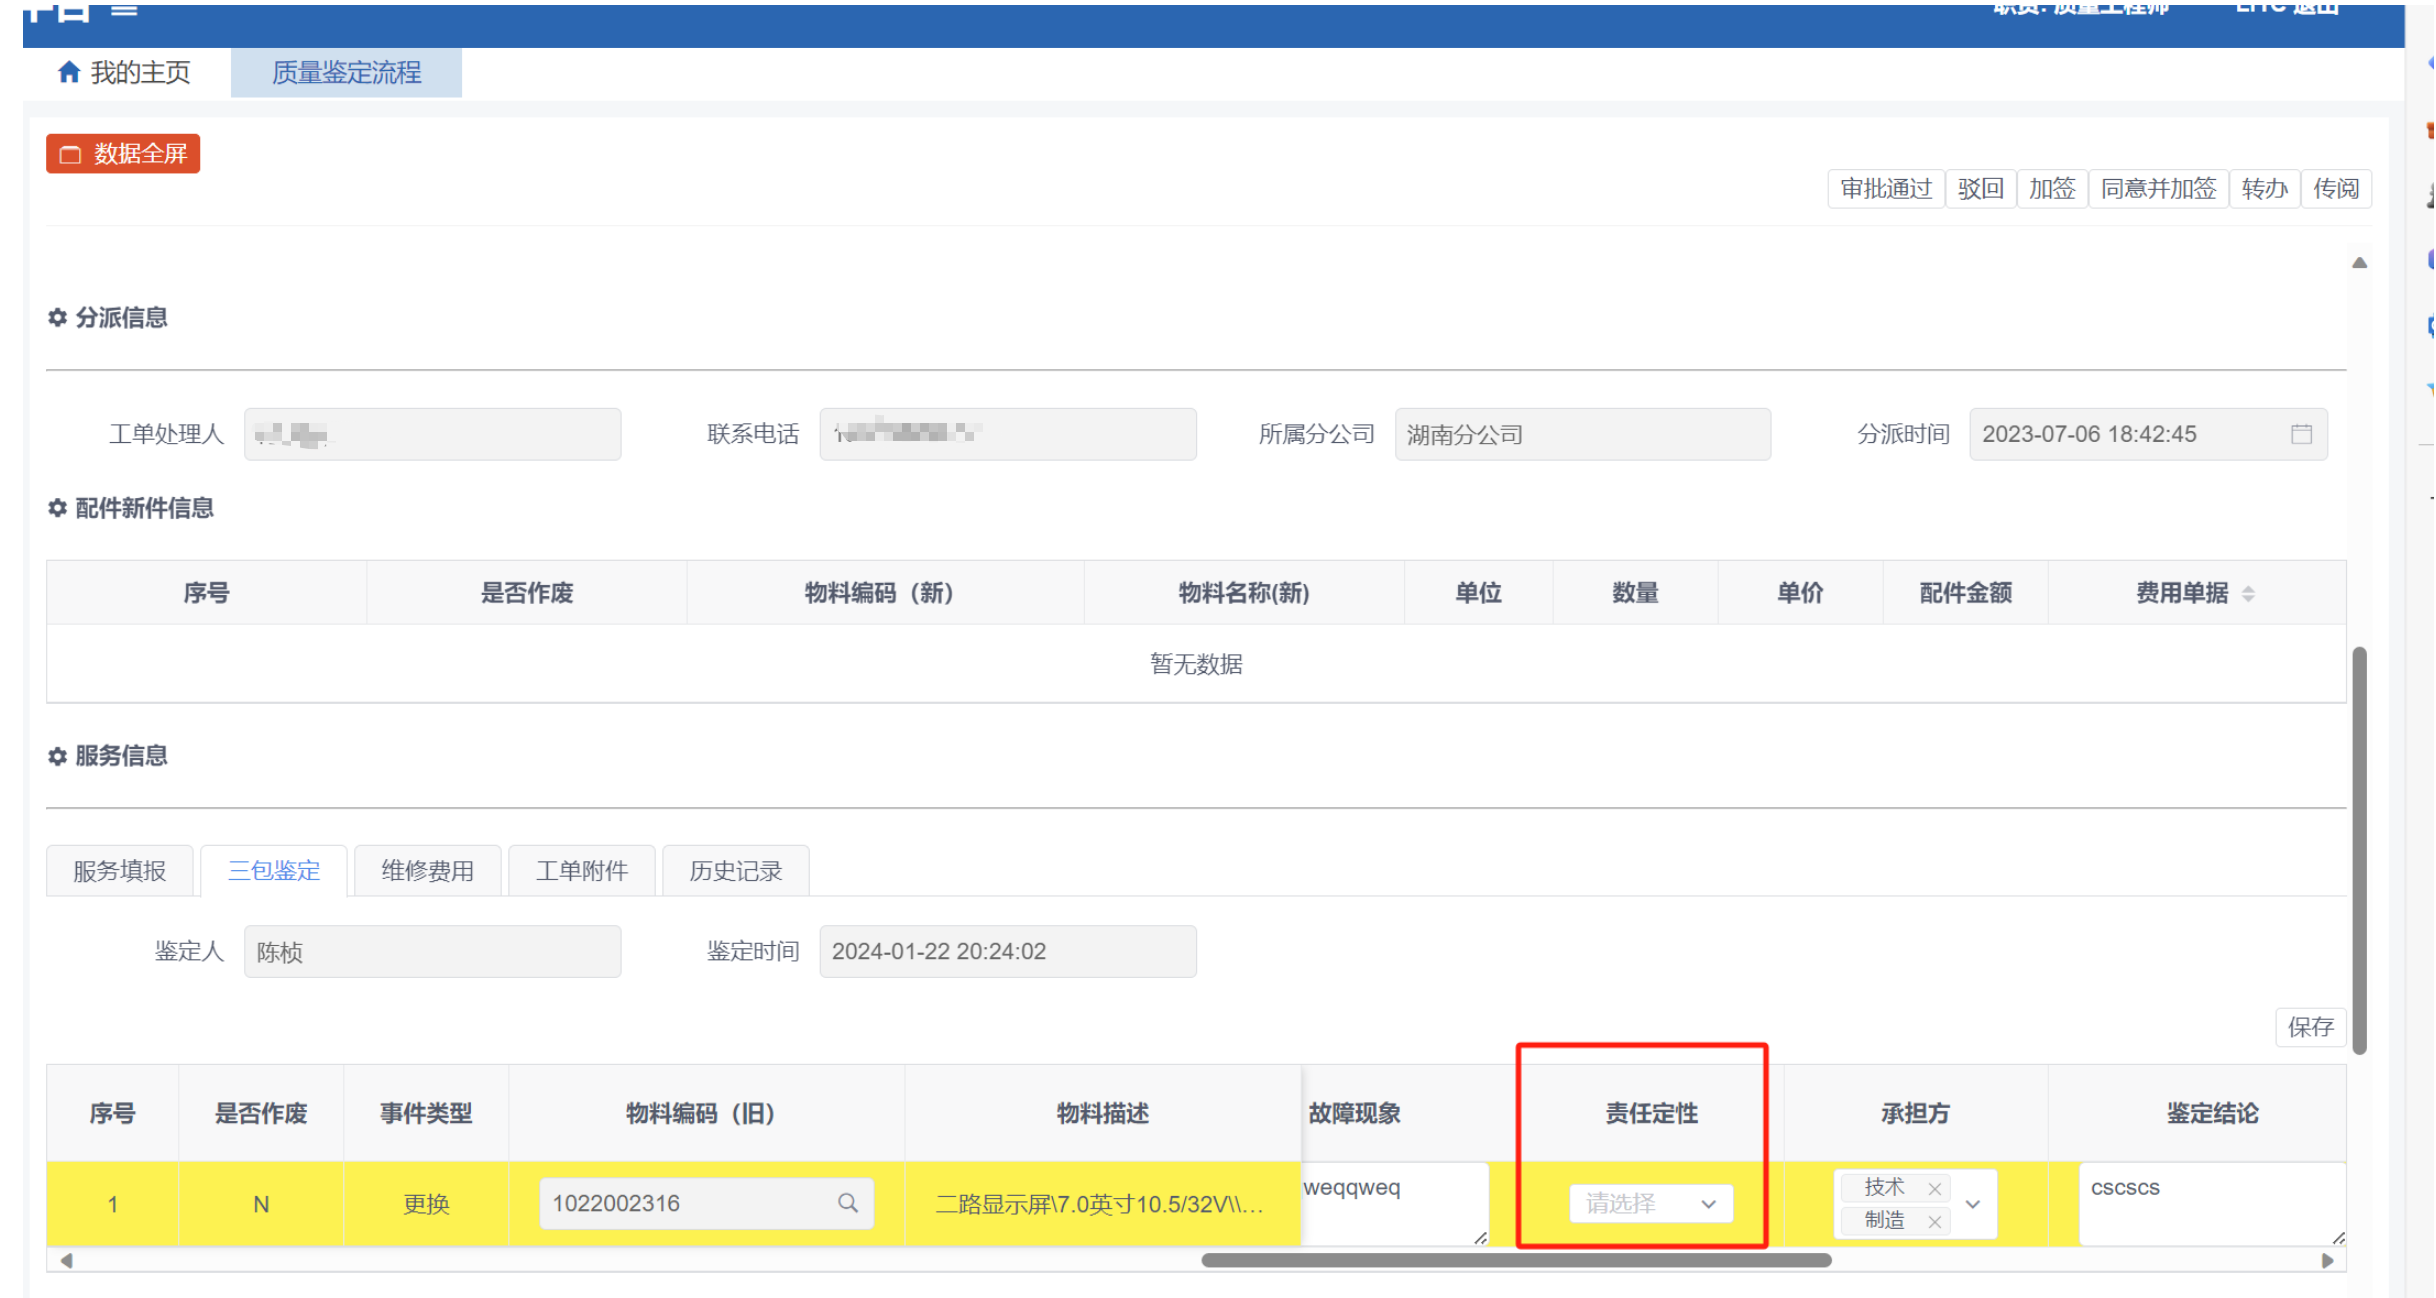Viewport: 2436px width, 1298px height.
Task: Click 暂无数据 empty table text
Action: [1196, 664]
